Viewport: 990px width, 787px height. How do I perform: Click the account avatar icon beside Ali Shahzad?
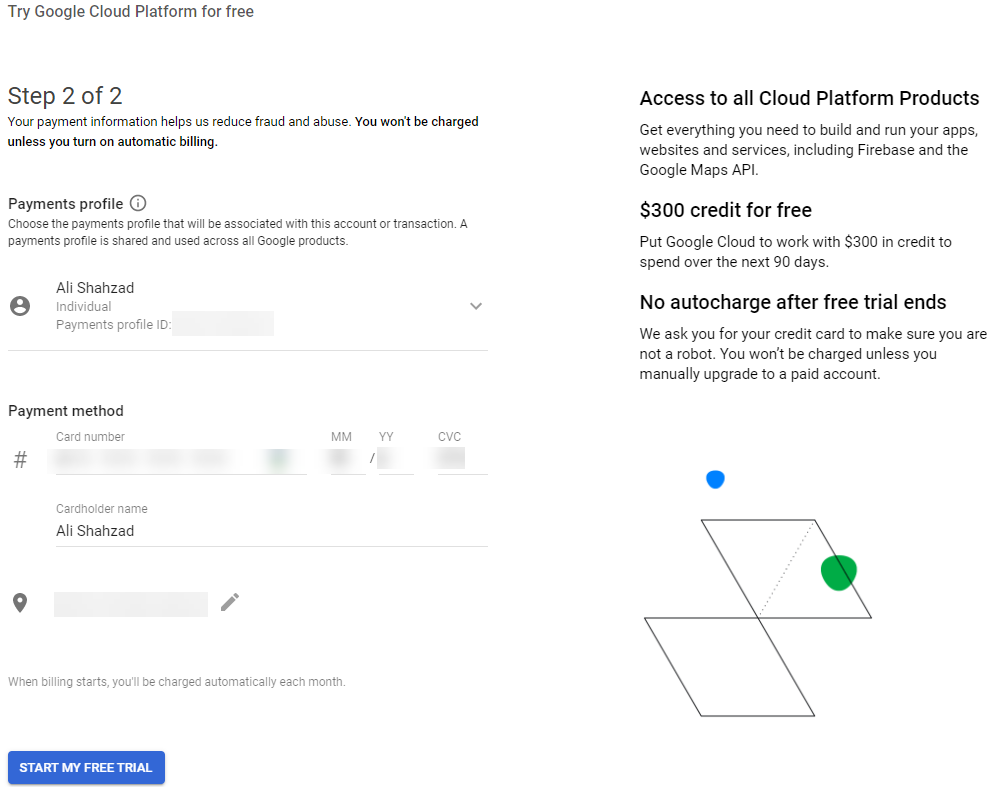20,306
